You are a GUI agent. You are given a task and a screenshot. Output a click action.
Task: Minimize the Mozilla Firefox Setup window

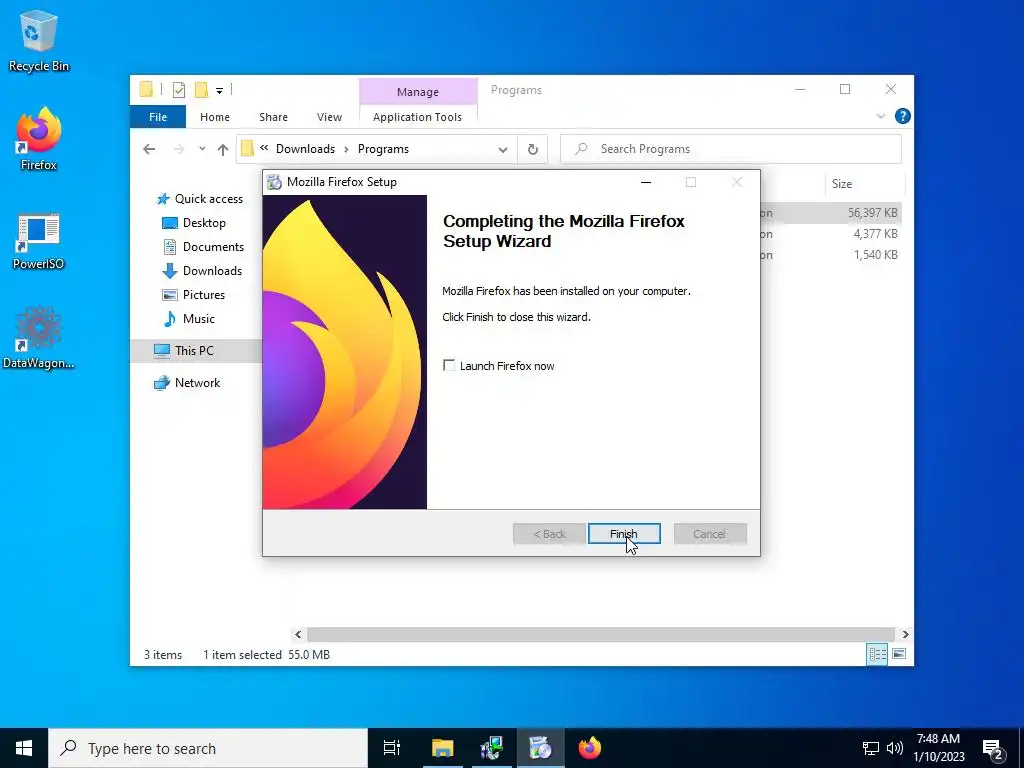(x=646, y=182)
